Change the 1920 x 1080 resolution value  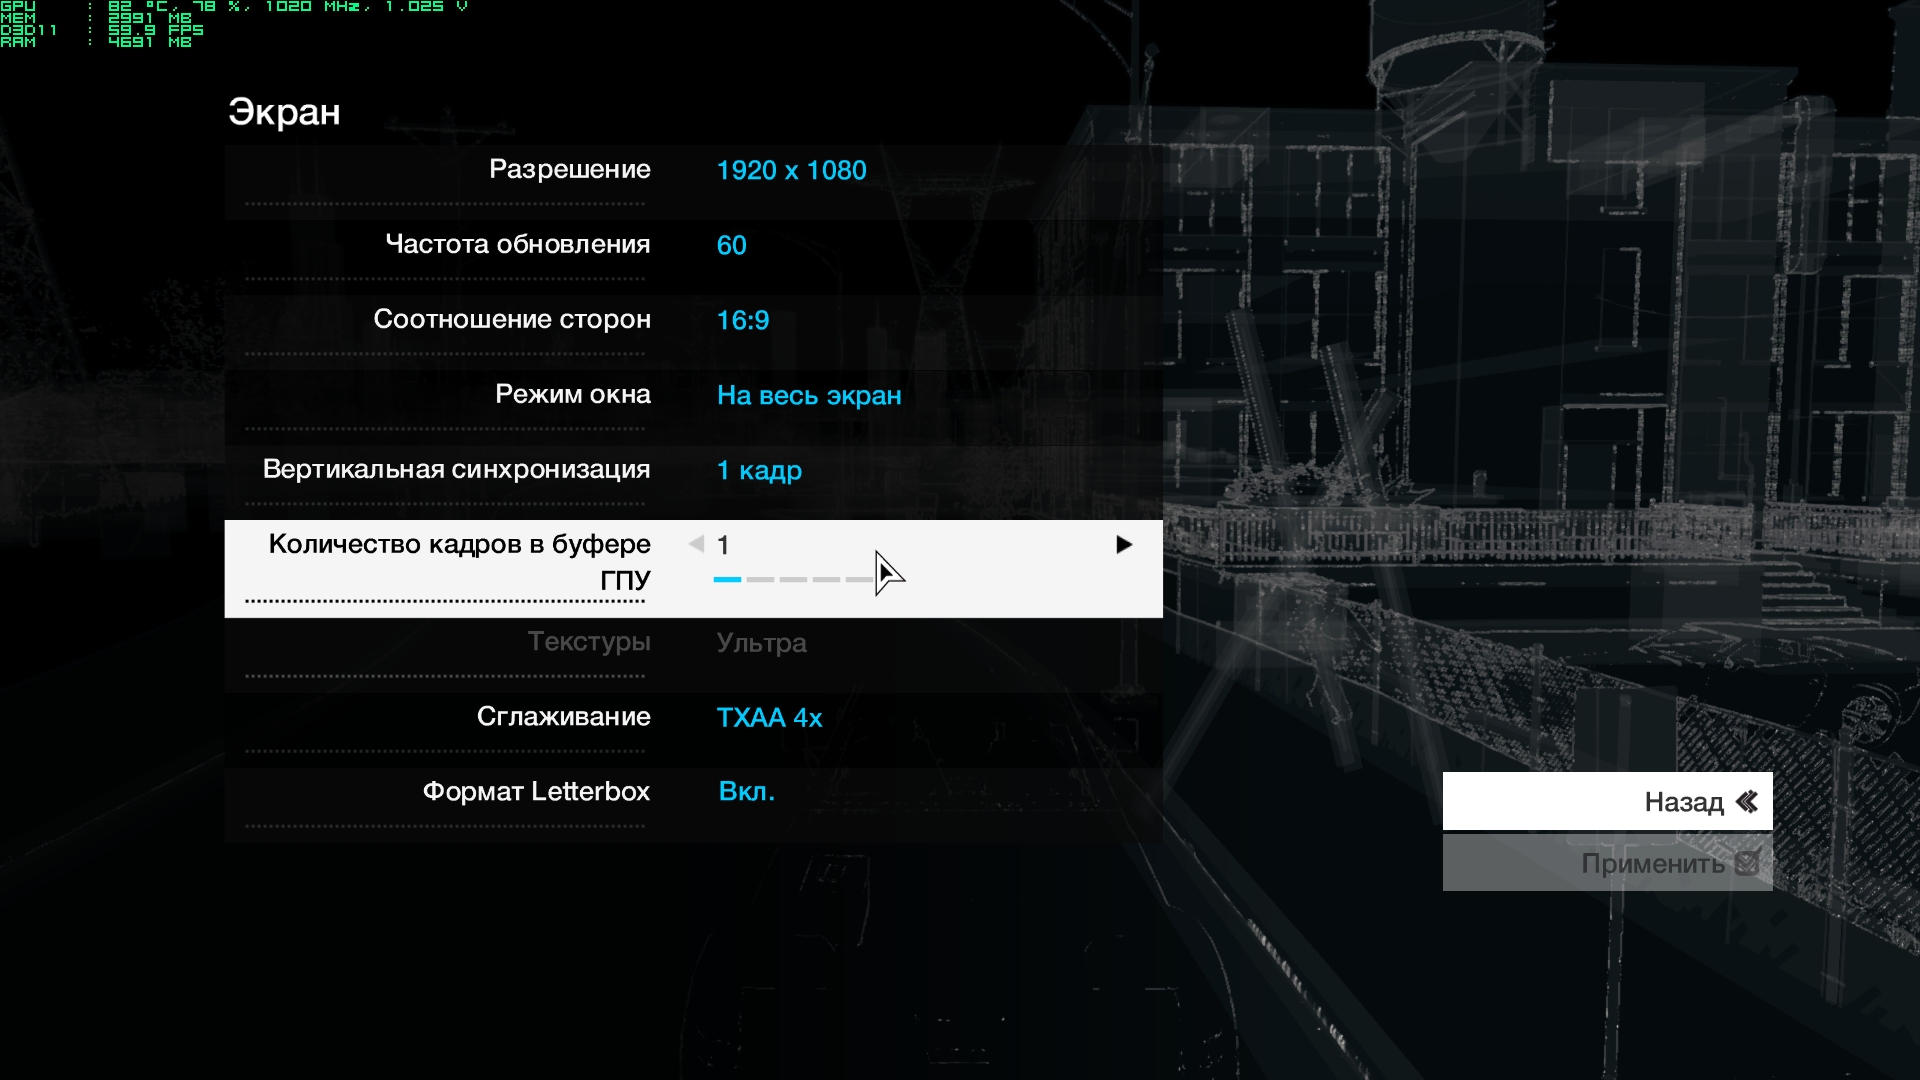point(791,171)
